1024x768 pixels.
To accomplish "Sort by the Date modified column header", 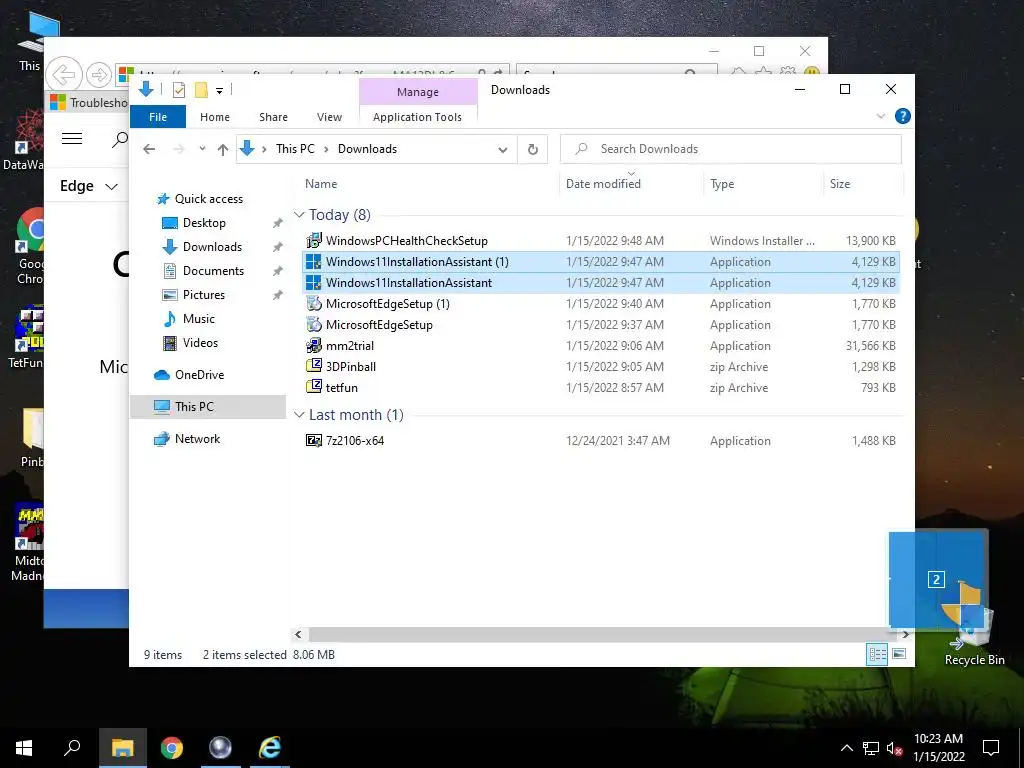I will pyautogui.click(x=603, y=184).
